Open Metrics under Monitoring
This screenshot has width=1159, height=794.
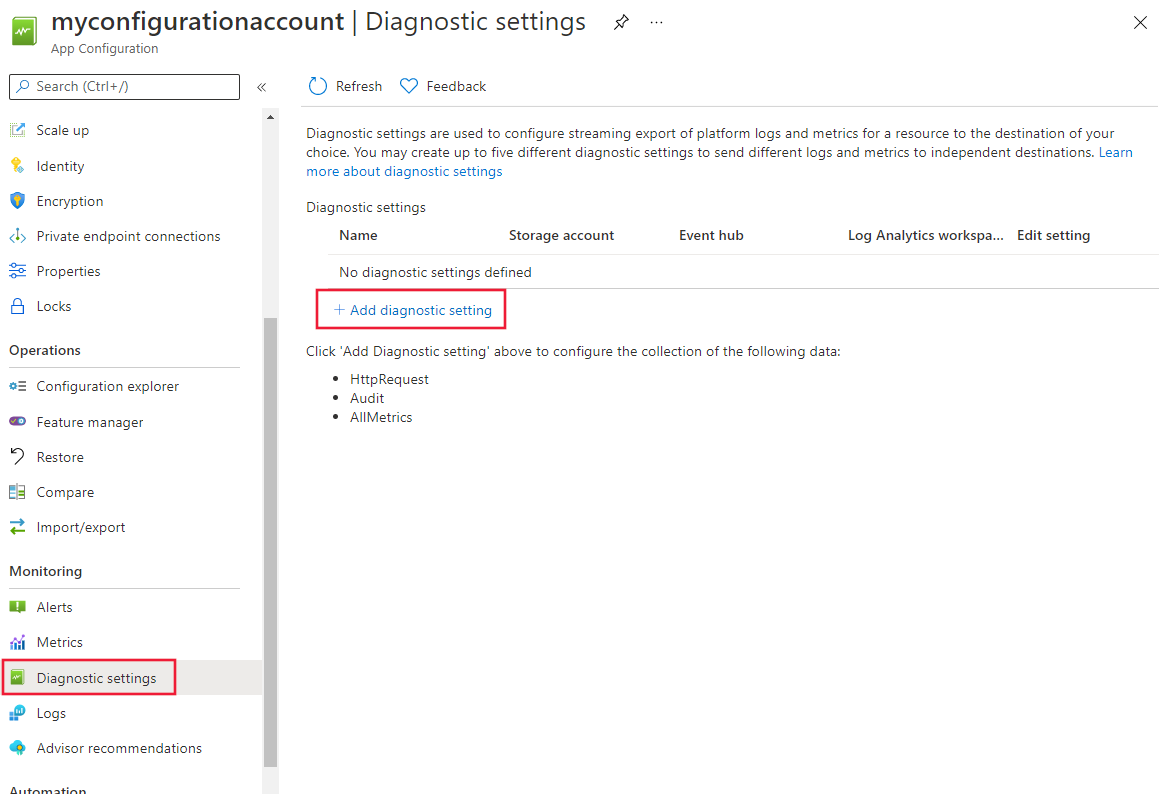tap(60, 641)
